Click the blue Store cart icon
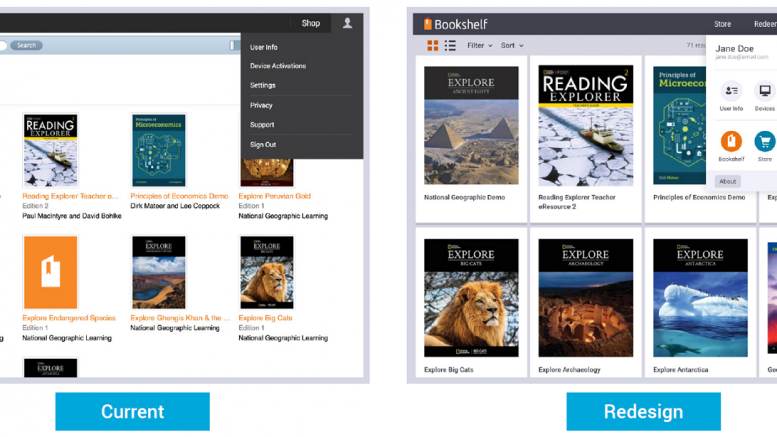Viewport: 777px width, 437px height. [765, 142]
